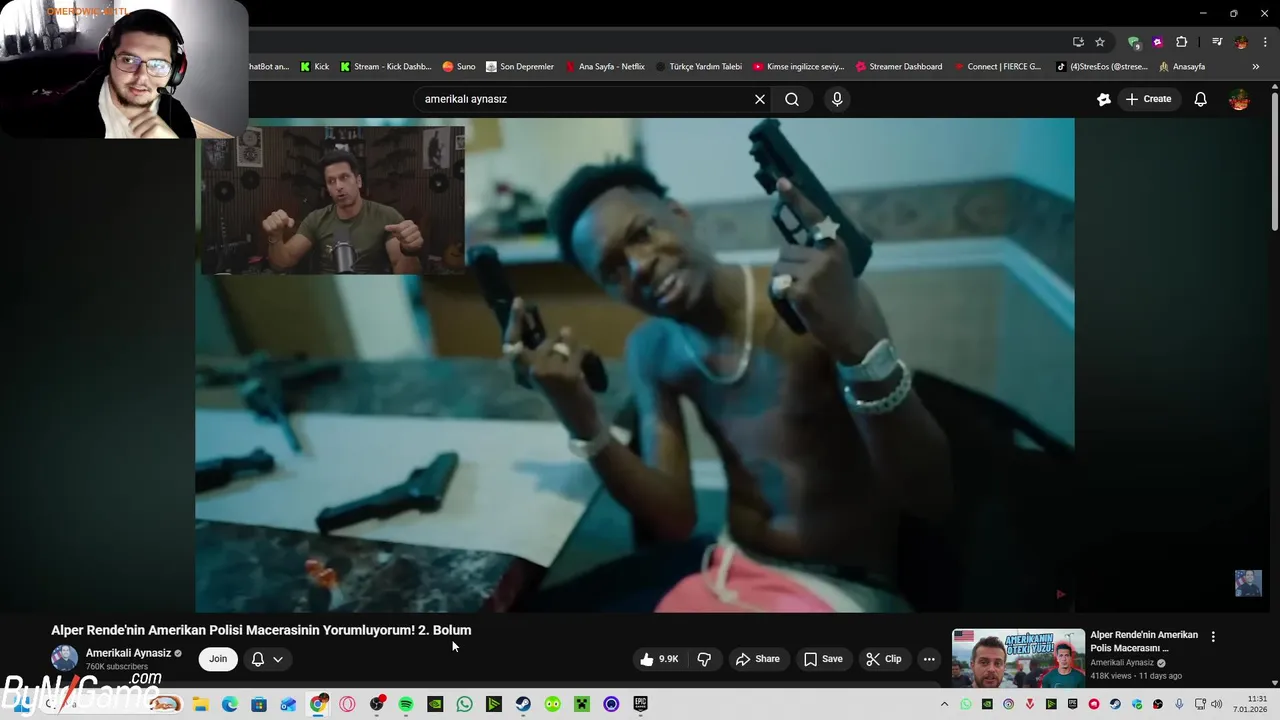Open Steam from taskbar
The width and height of the screenshot is (1280, 720).
(523, 704)
